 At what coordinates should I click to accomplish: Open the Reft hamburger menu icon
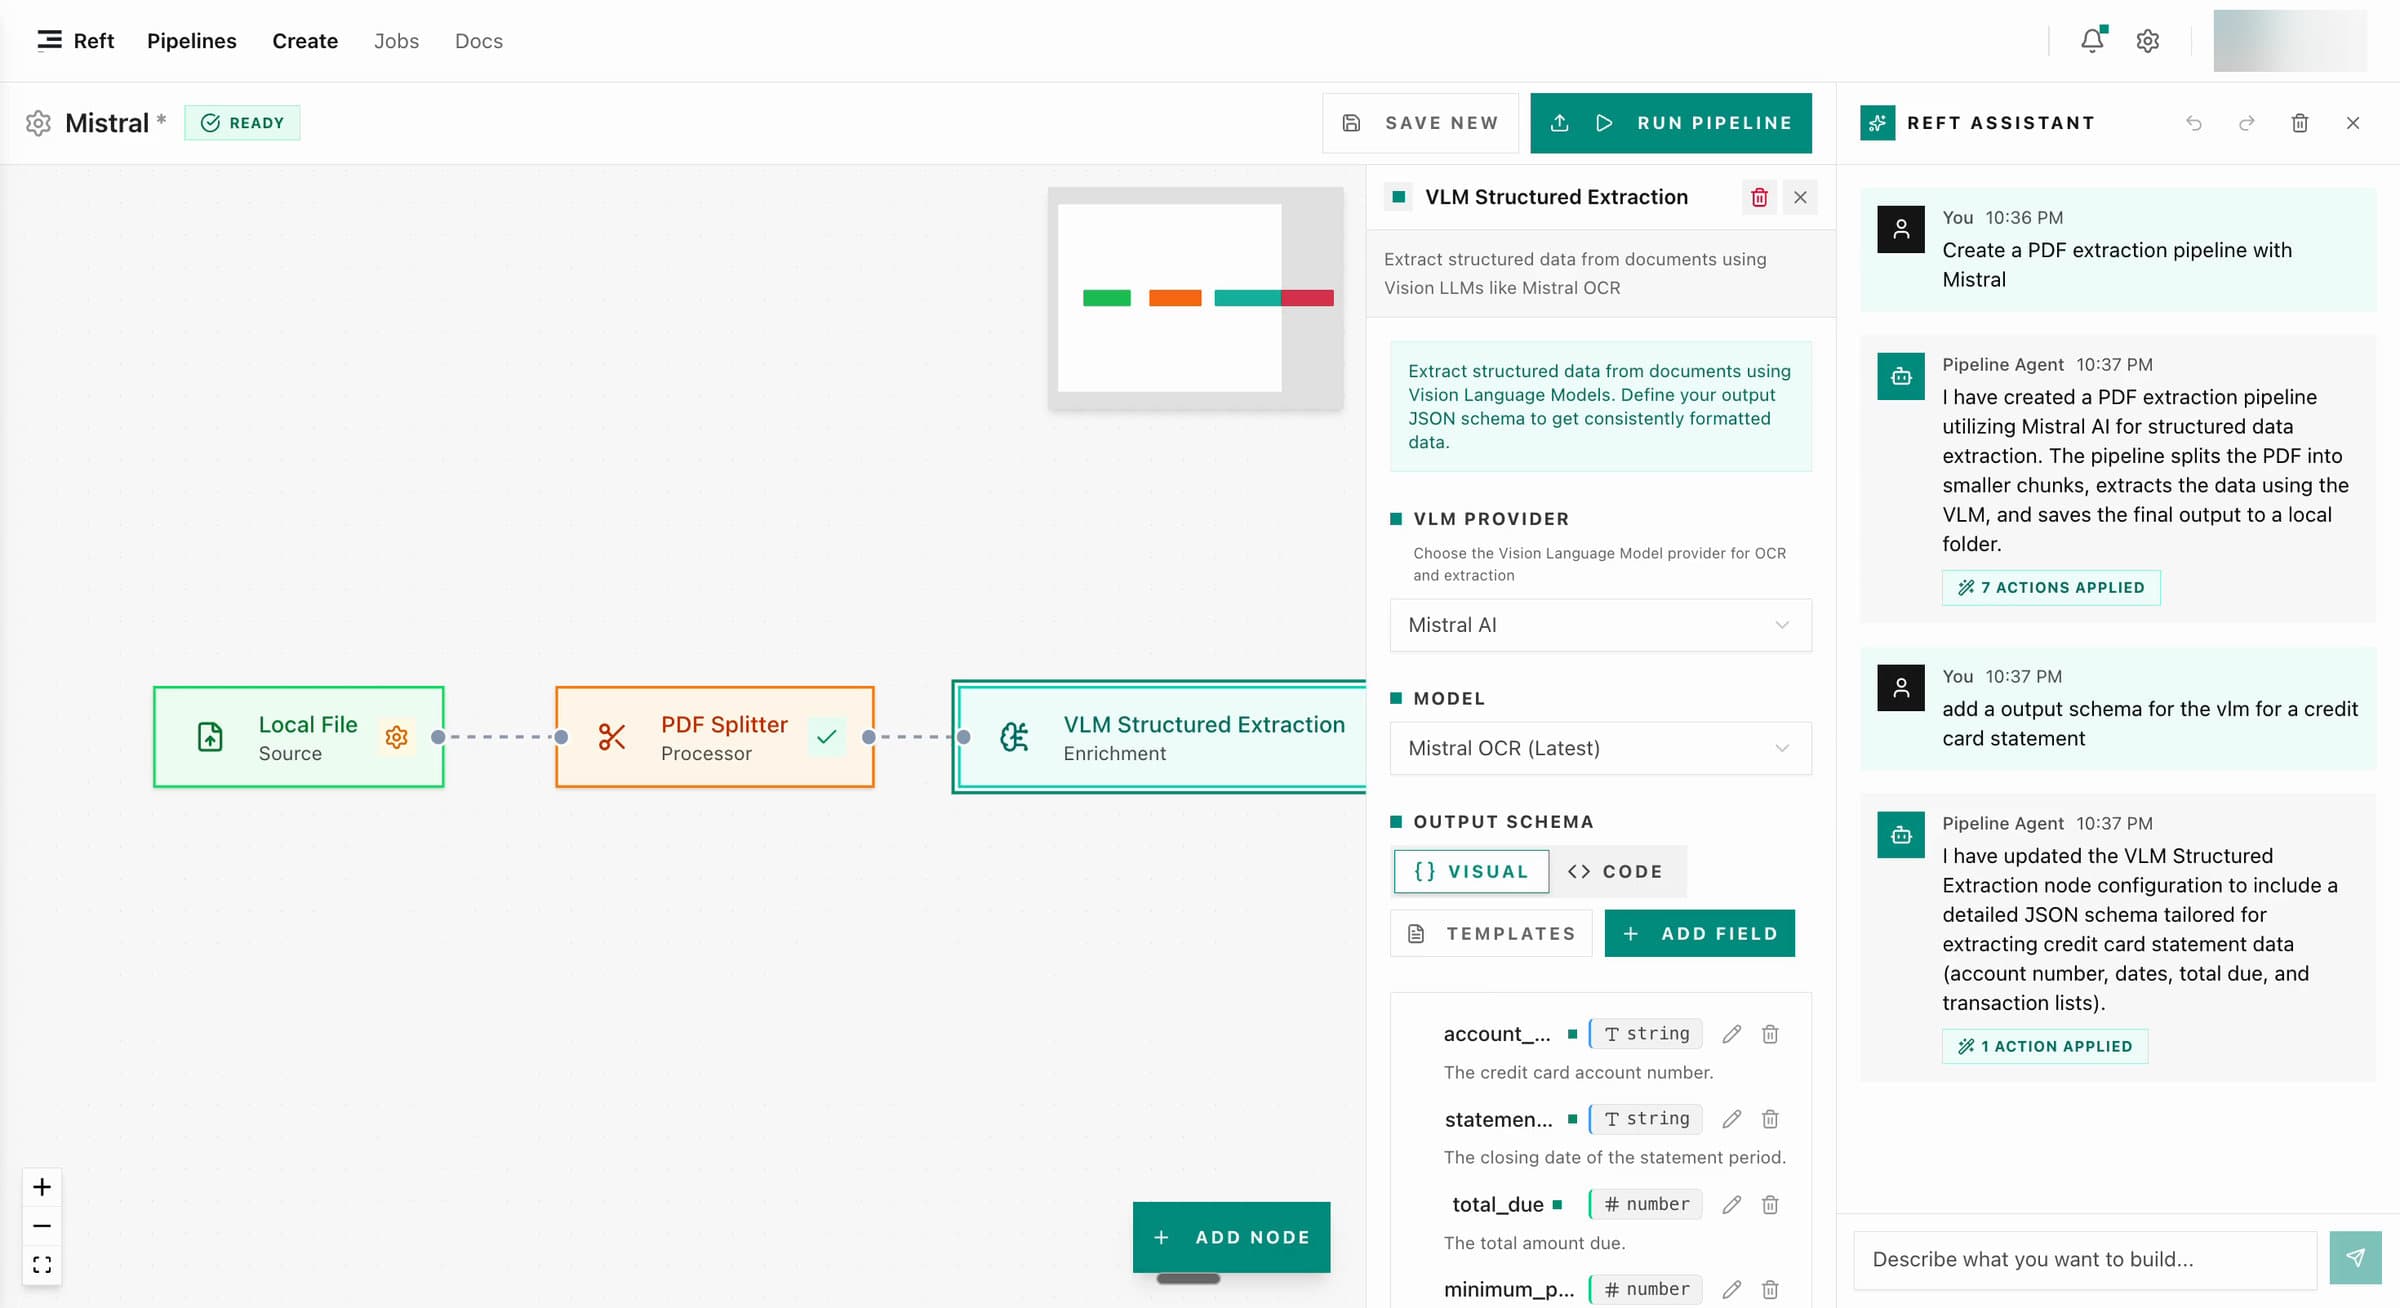pos(49,40)
